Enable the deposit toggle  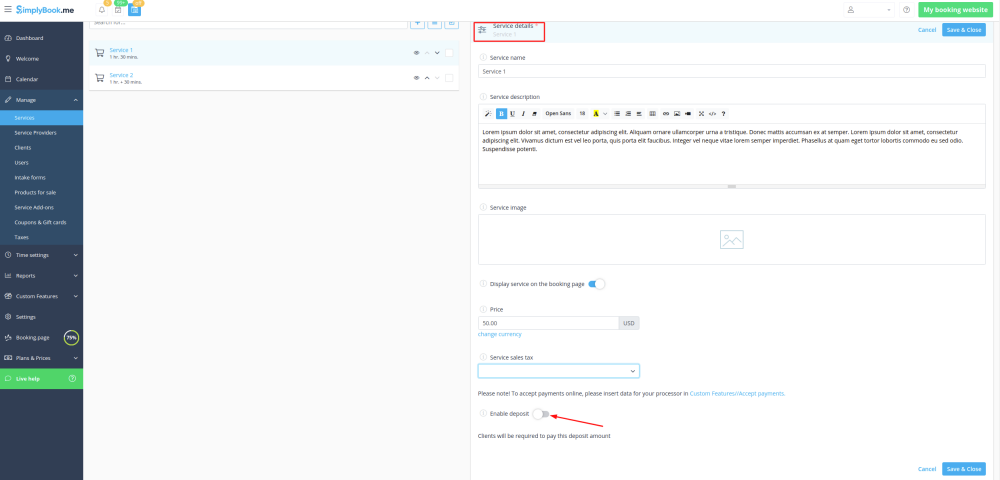point(540,413)
